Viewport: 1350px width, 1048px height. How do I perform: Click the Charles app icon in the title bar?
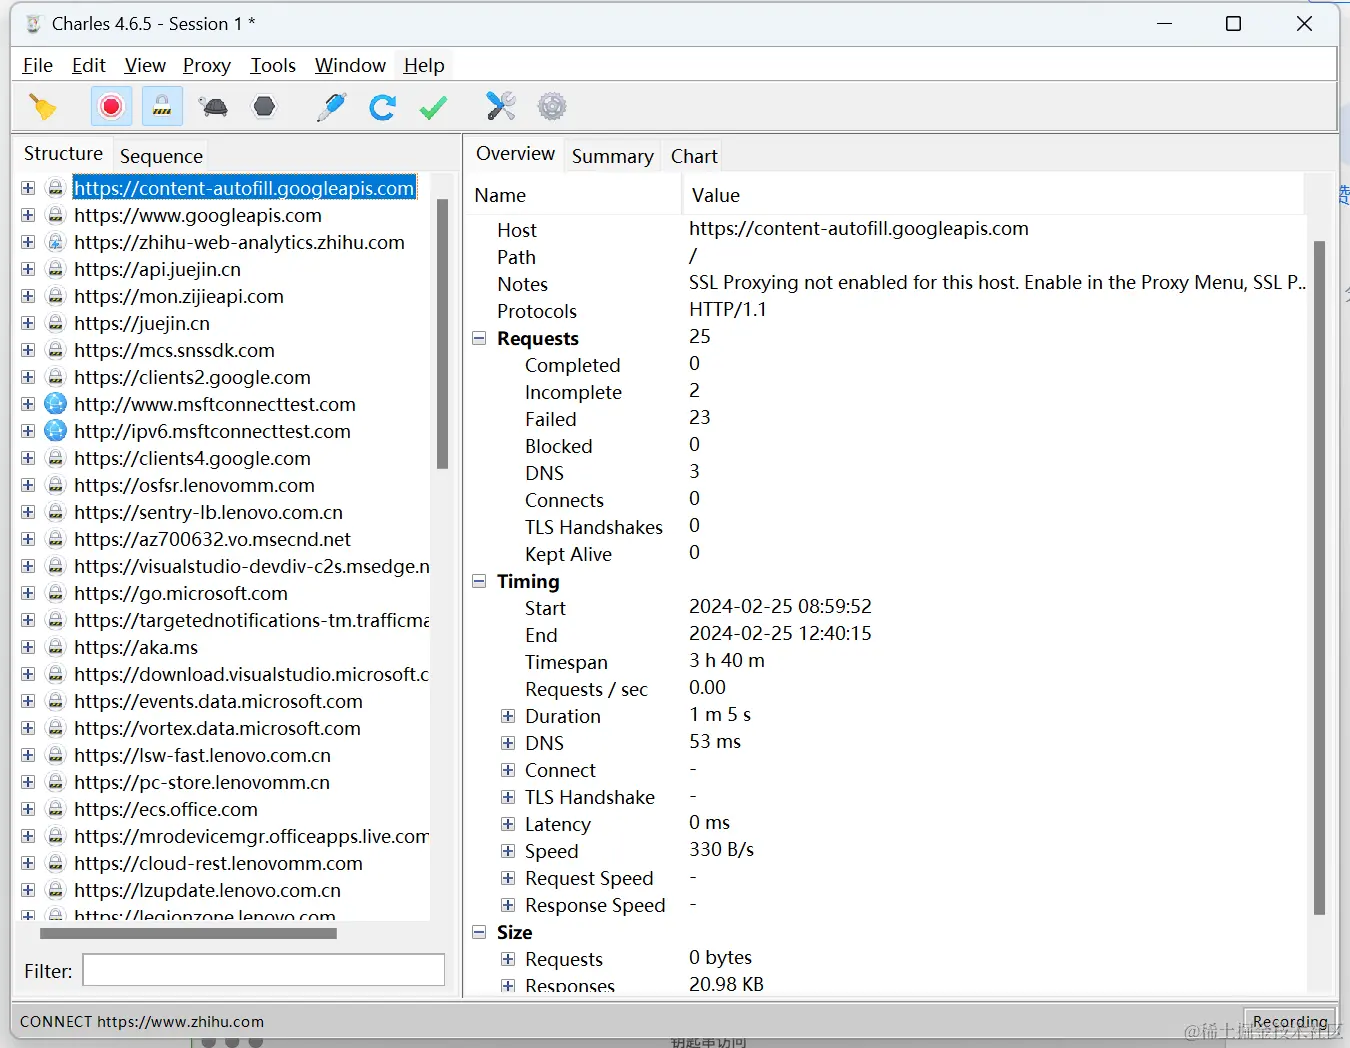33,23
